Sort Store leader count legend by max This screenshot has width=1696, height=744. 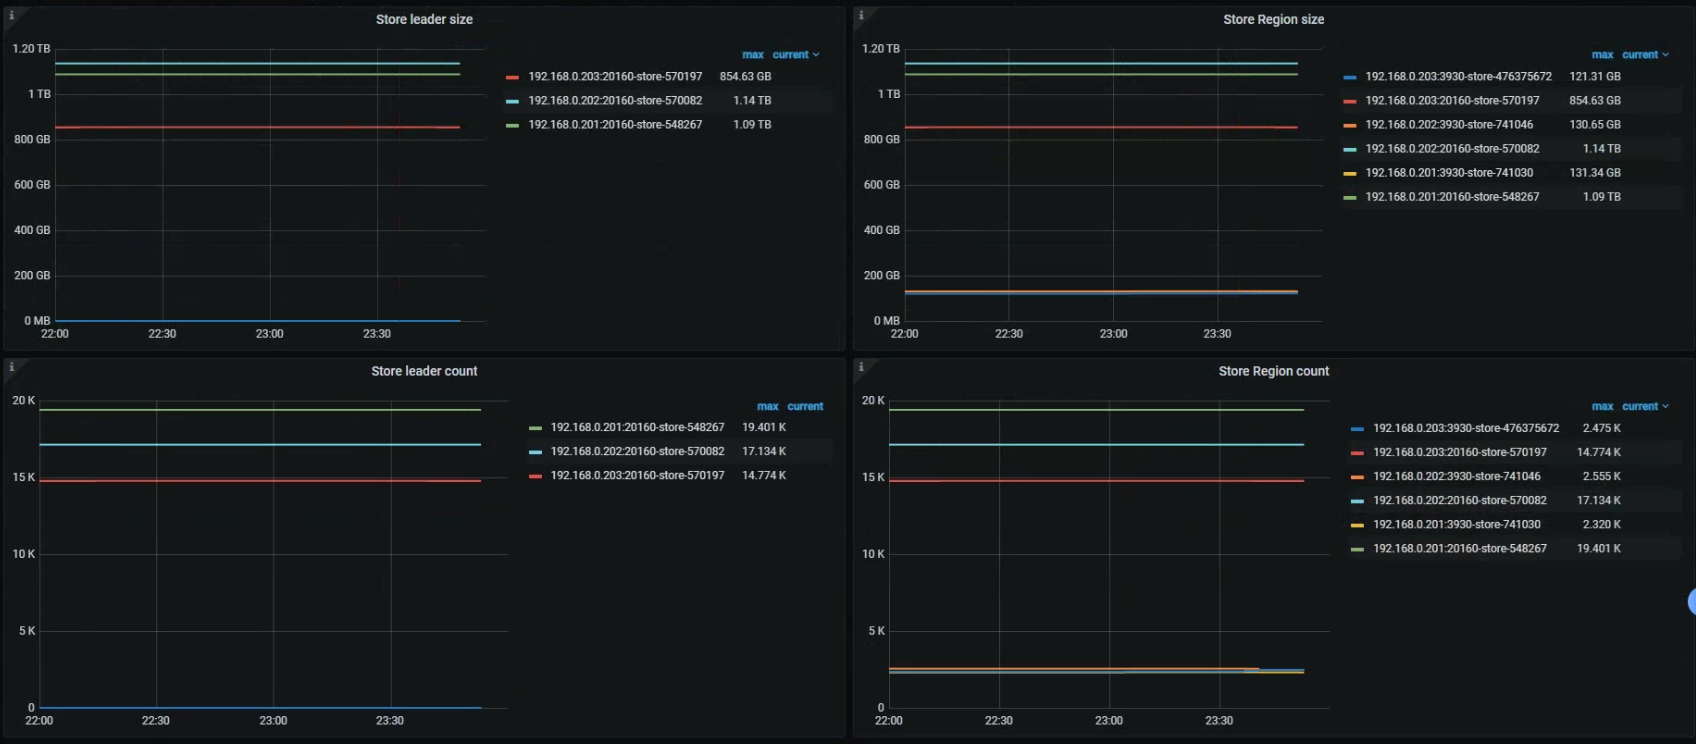point(767,407)
